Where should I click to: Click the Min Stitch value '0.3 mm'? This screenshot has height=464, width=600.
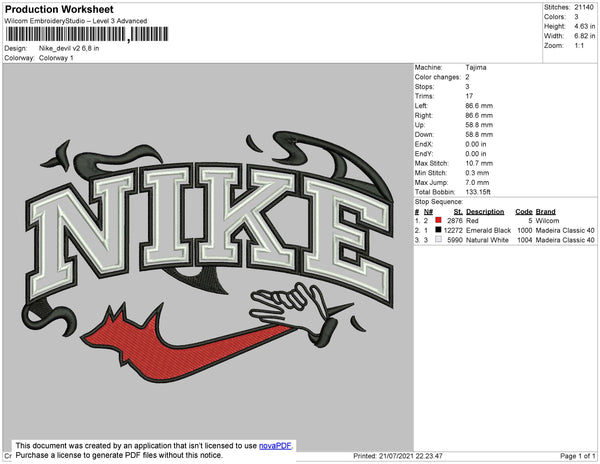[477, 173]
